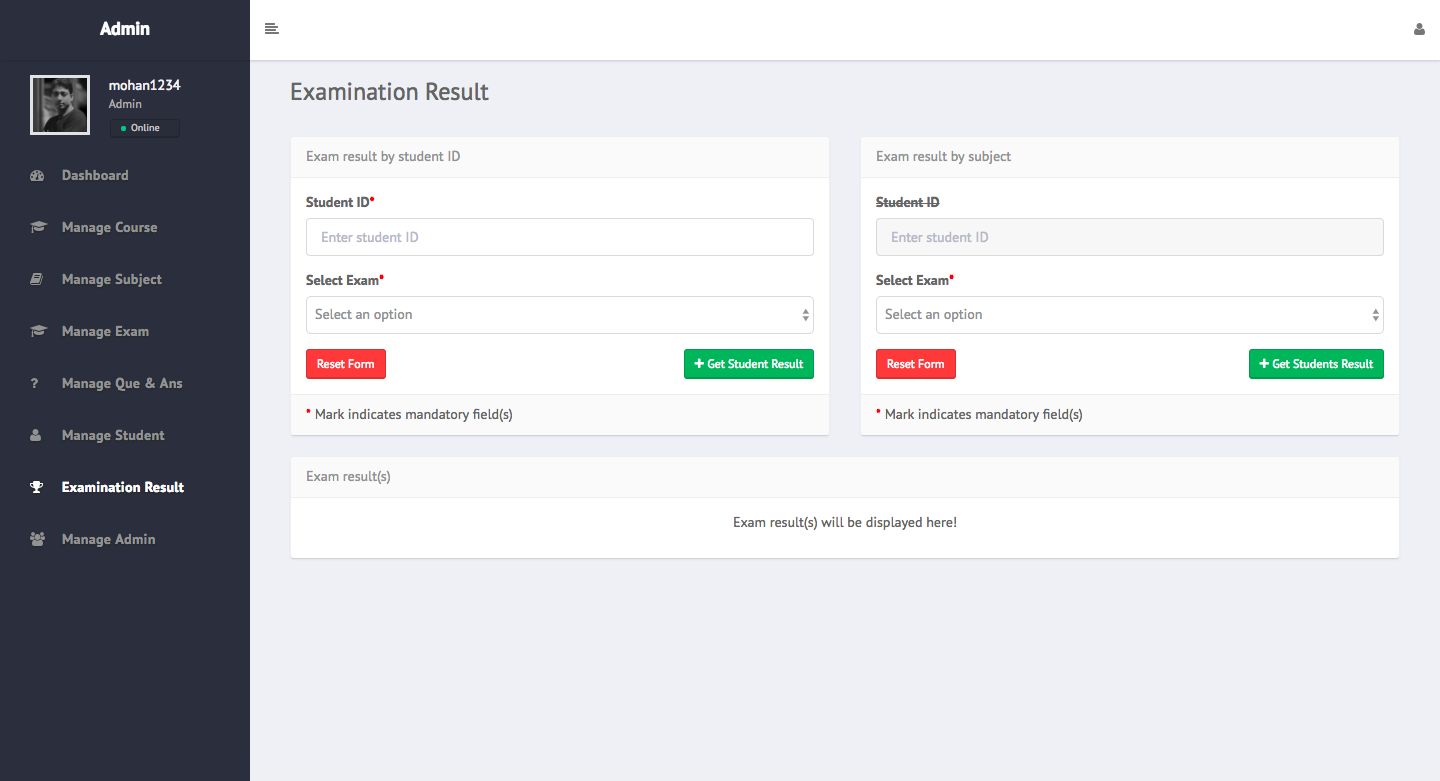Viewport: 1440px width, 781px height.
Task: Open the Dashboard via its speedometer icon
Action: 37,175
